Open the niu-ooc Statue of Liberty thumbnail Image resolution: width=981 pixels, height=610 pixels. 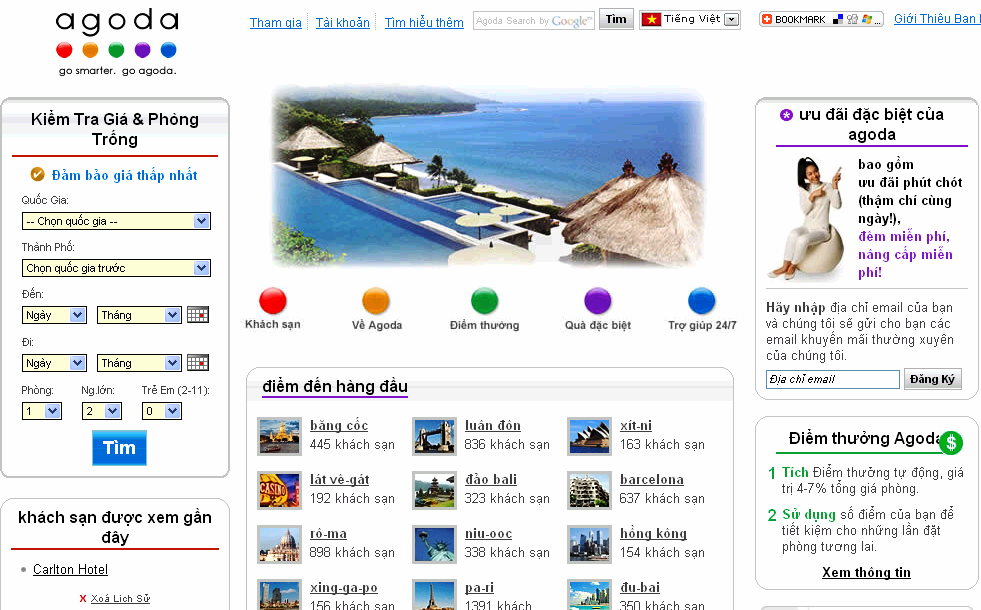point(434,544)
